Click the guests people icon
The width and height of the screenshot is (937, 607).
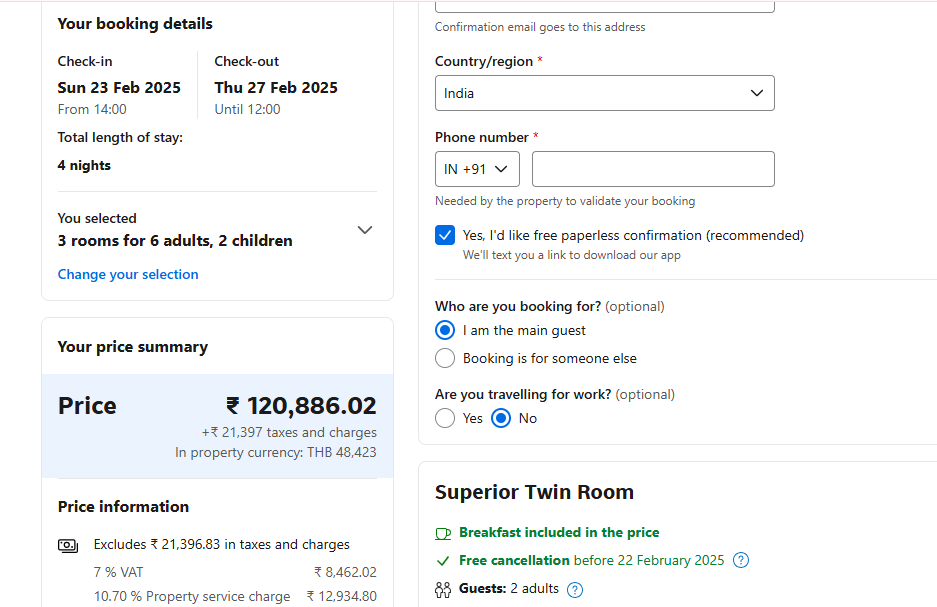pyautogui.click(x=443, y=590)
